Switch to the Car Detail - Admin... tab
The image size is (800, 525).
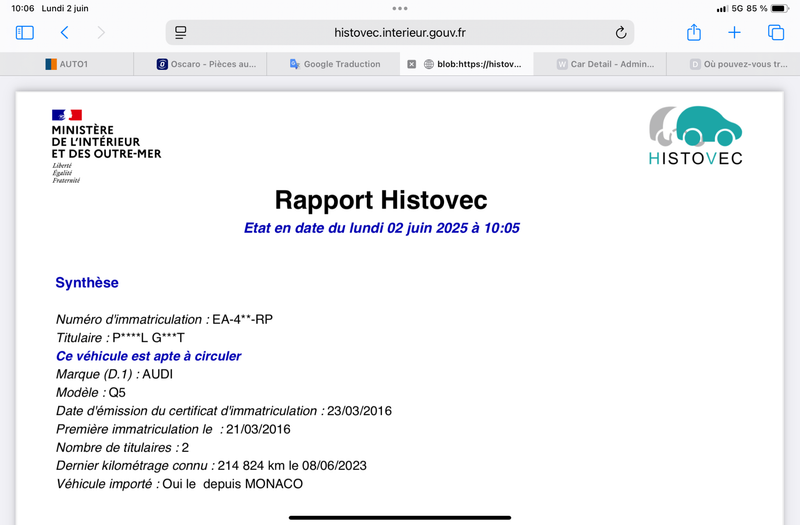pos(600,64)
